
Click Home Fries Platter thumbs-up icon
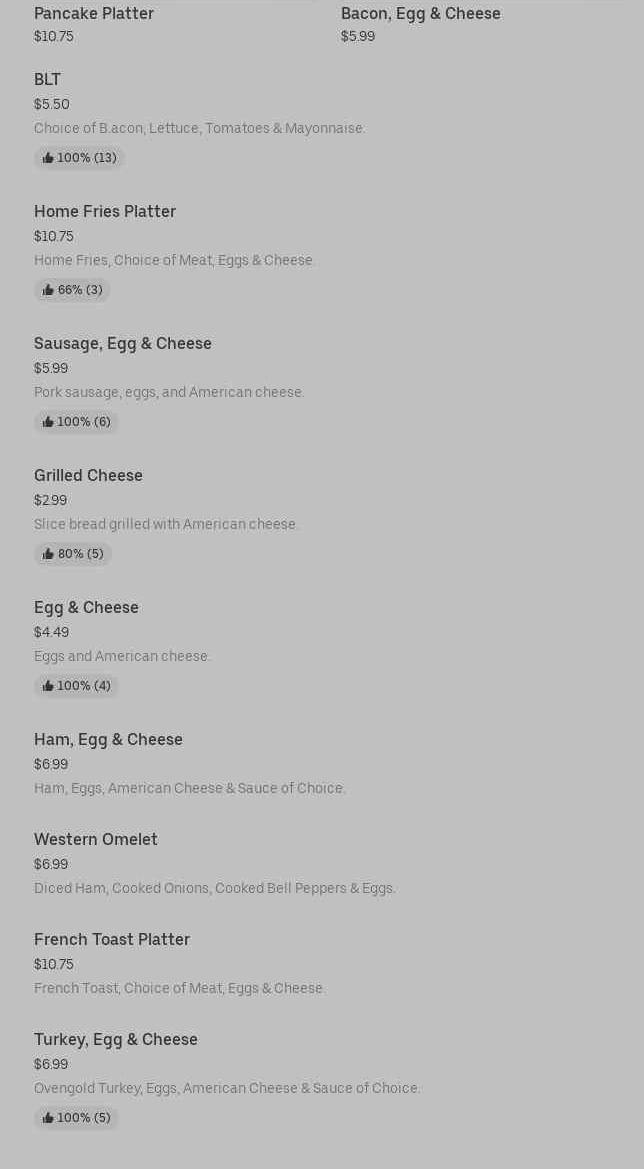point(48,290)
